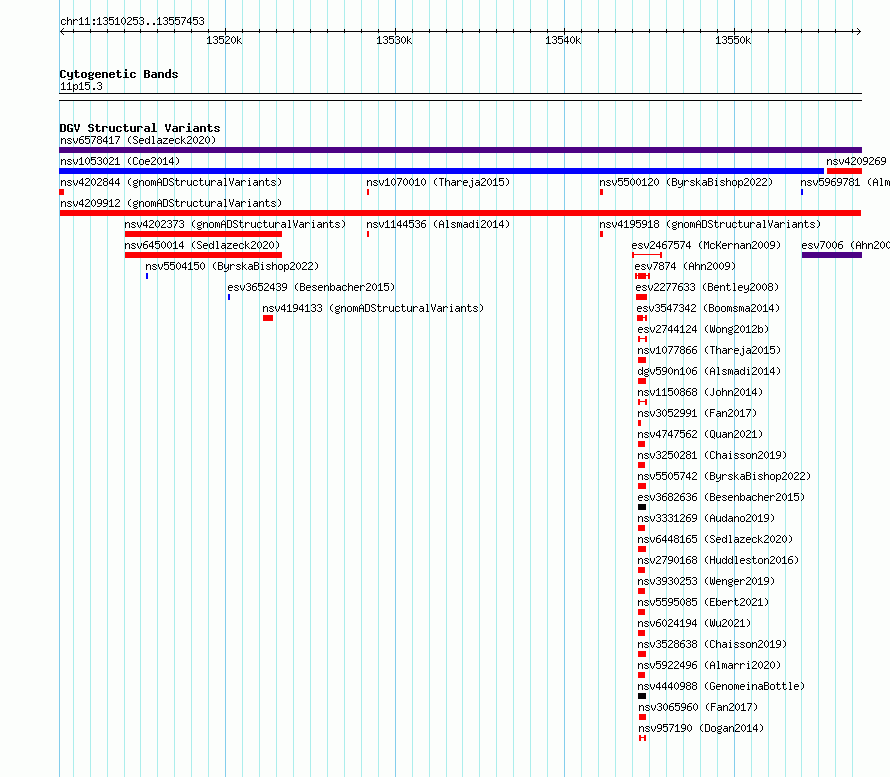The height and width of the screenshot is (777, 890).
Task: Select esv2467574 (McKernan2009) label
Action: [706, 245]
